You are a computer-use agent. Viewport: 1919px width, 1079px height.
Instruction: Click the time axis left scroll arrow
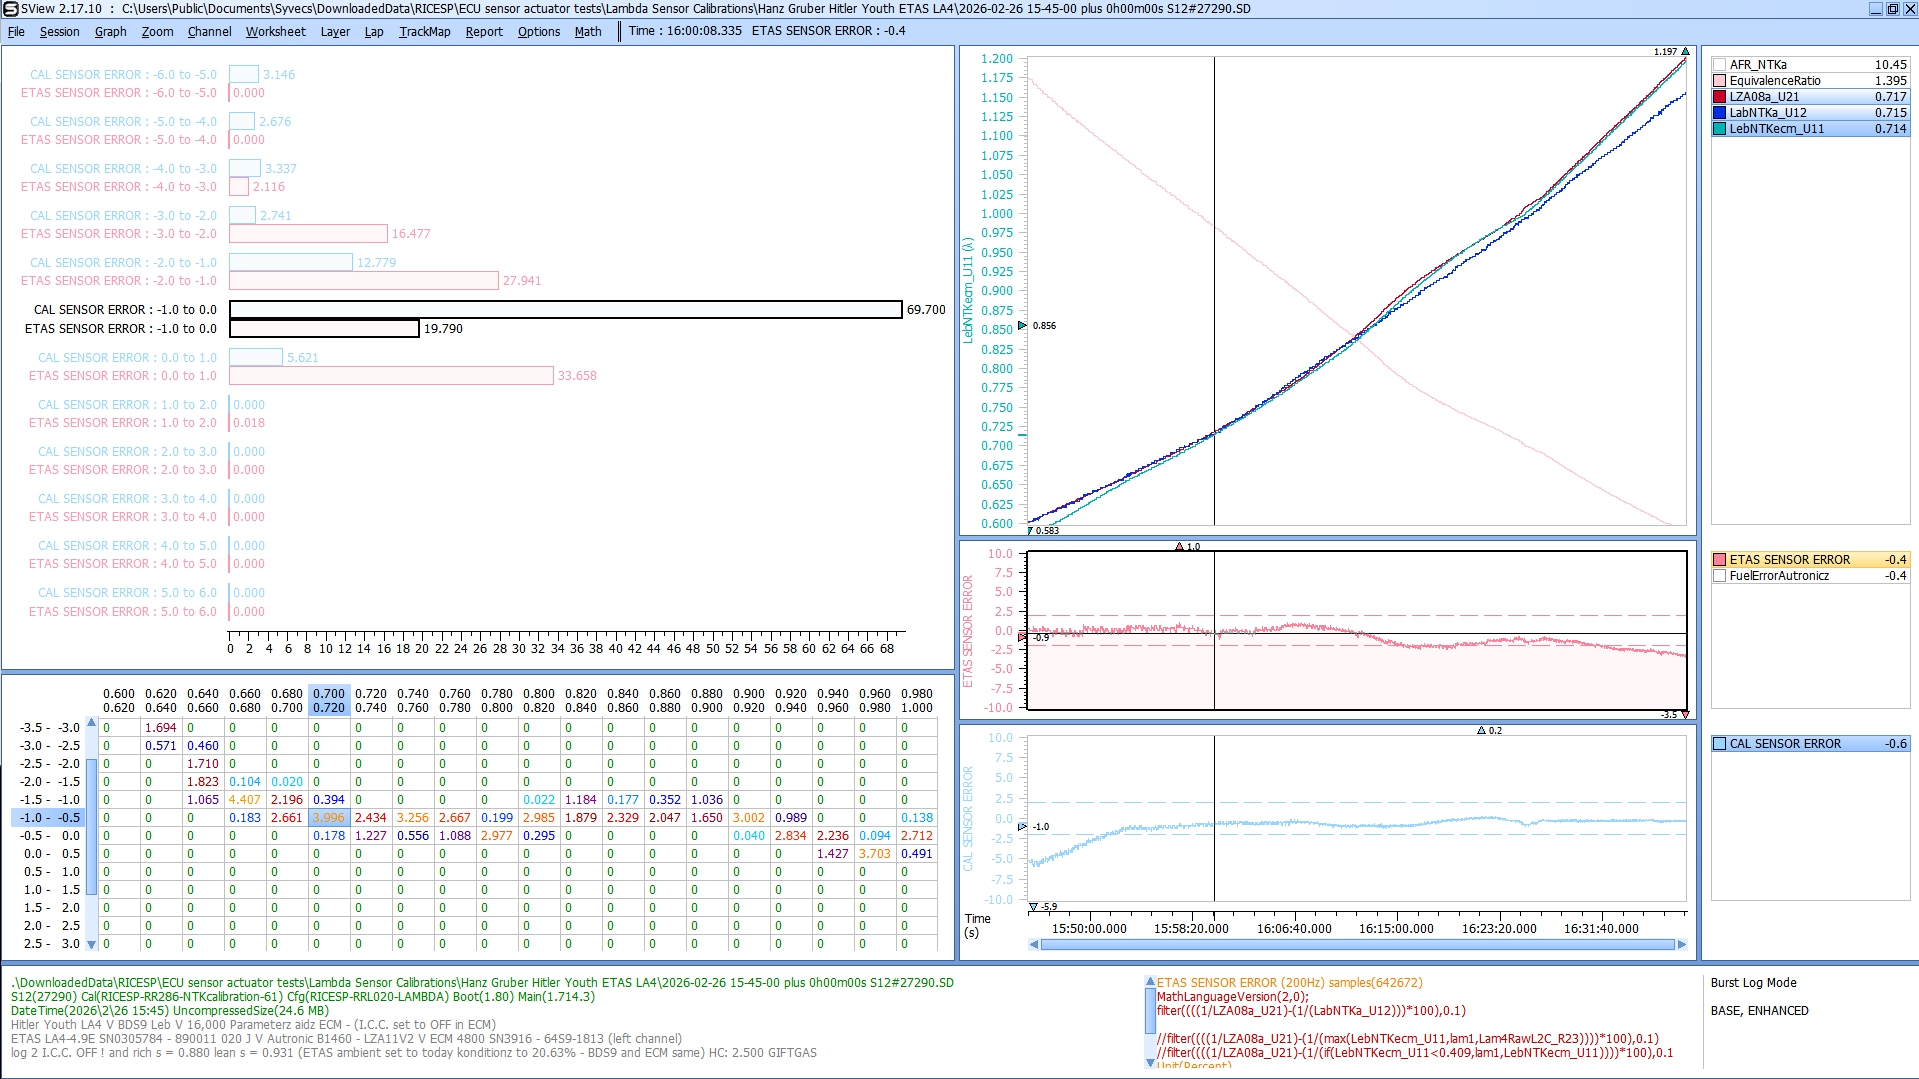coord(1034,945)
